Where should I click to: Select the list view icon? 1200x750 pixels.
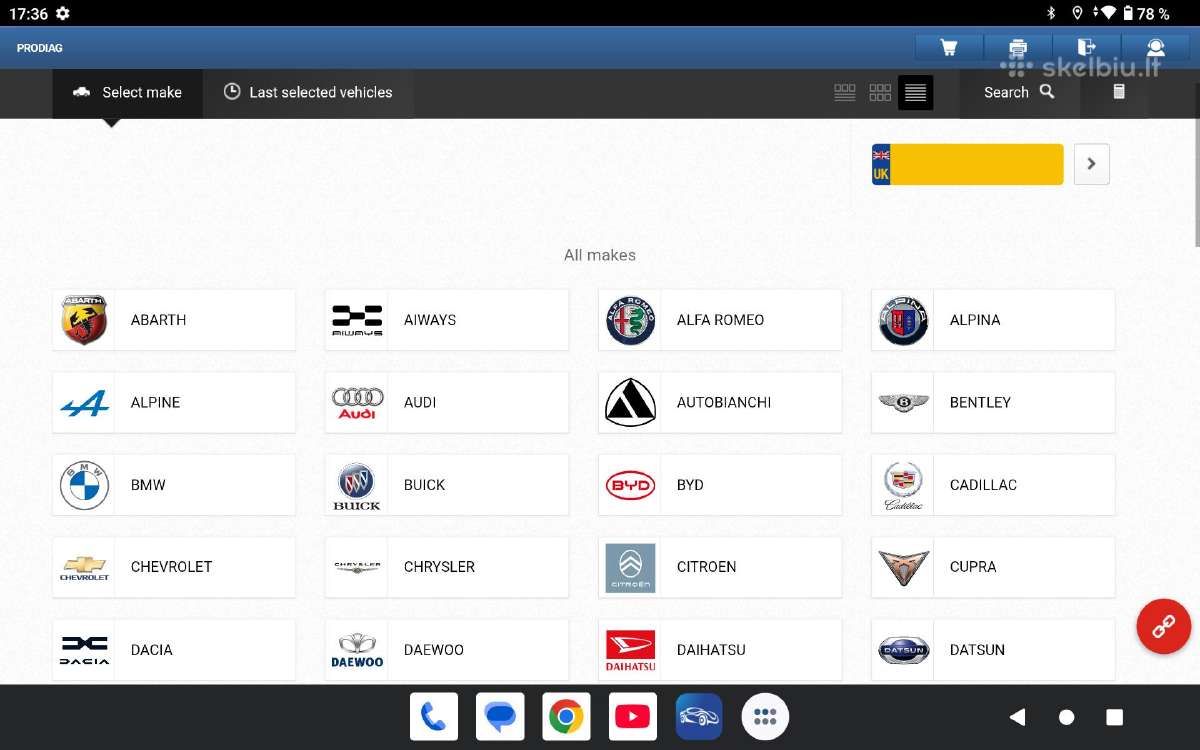[915, 93]
